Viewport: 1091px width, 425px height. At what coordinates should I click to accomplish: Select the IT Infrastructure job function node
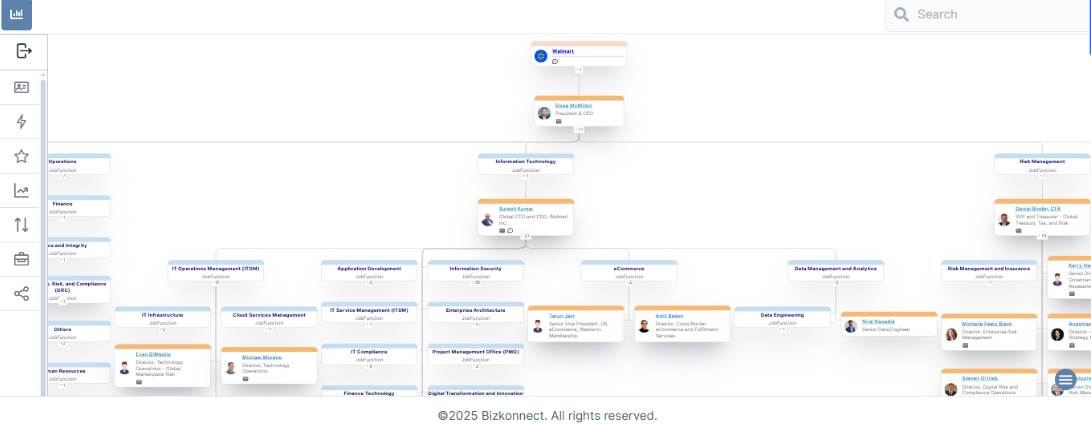(x=163, y=318)
